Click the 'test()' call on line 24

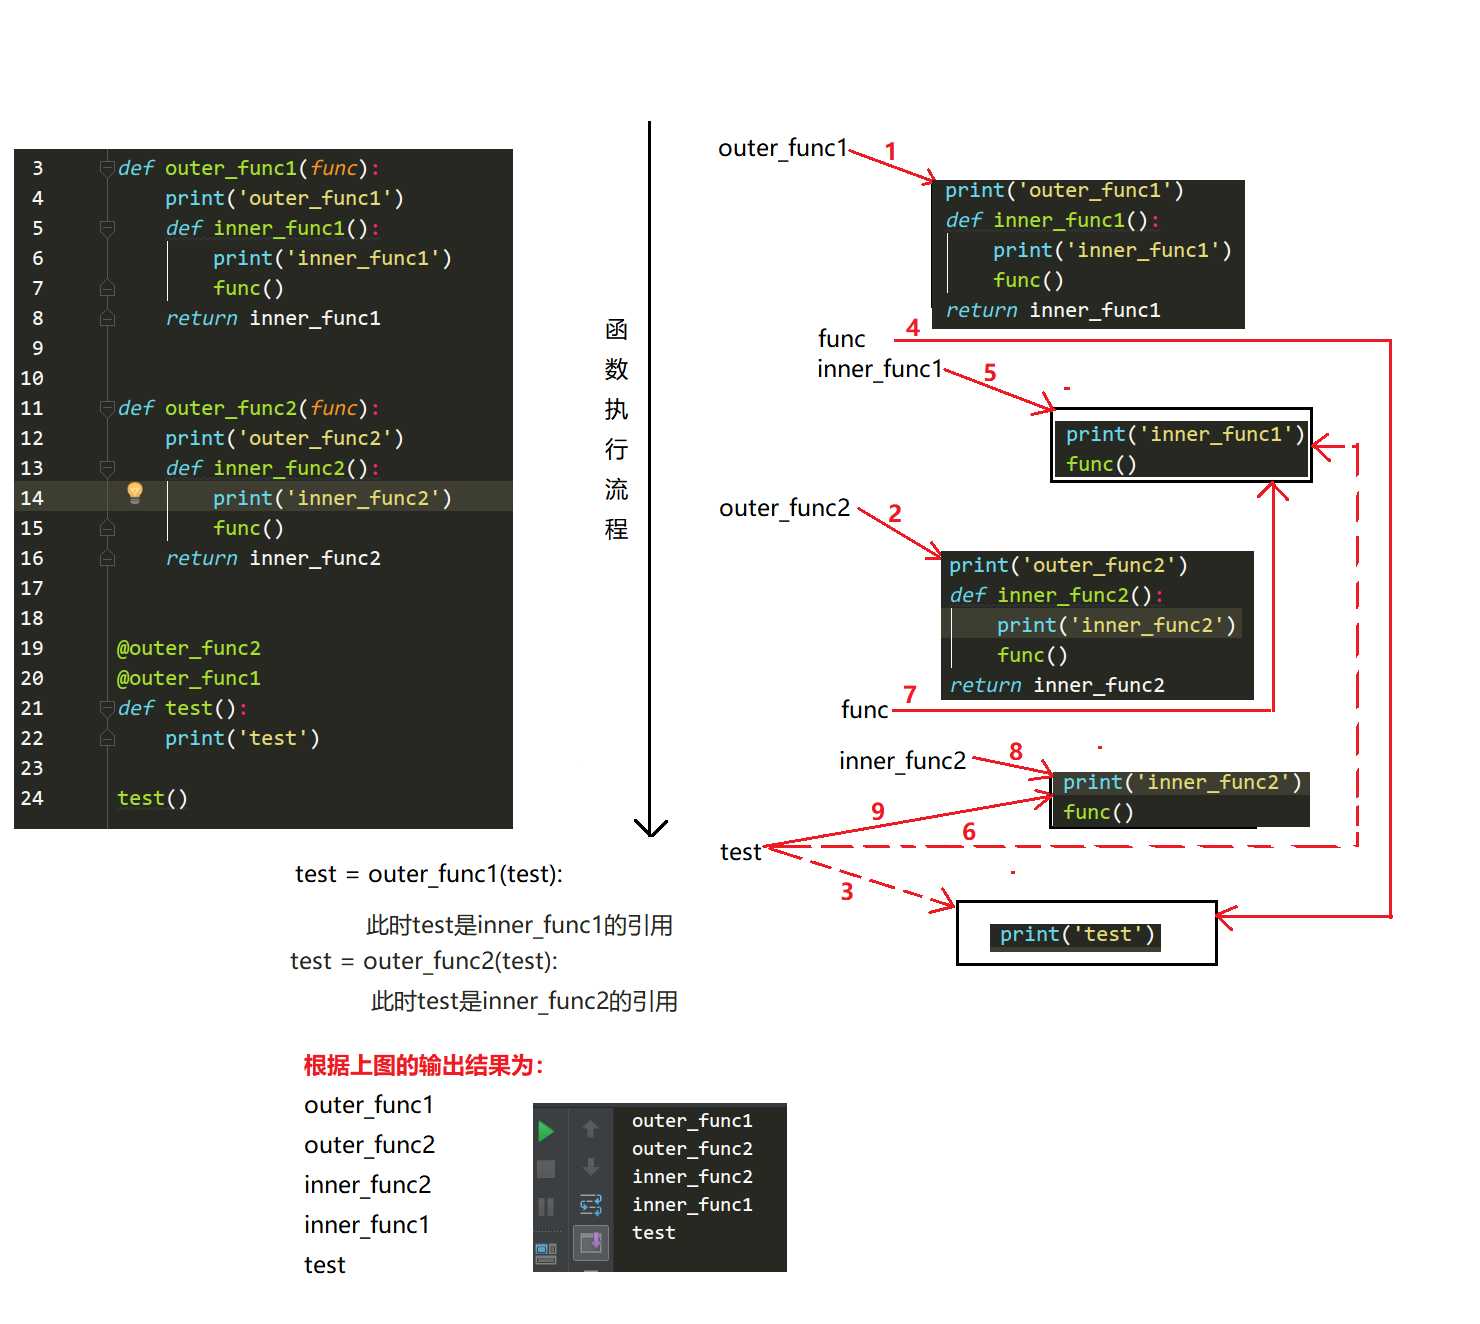coord(153,799)
